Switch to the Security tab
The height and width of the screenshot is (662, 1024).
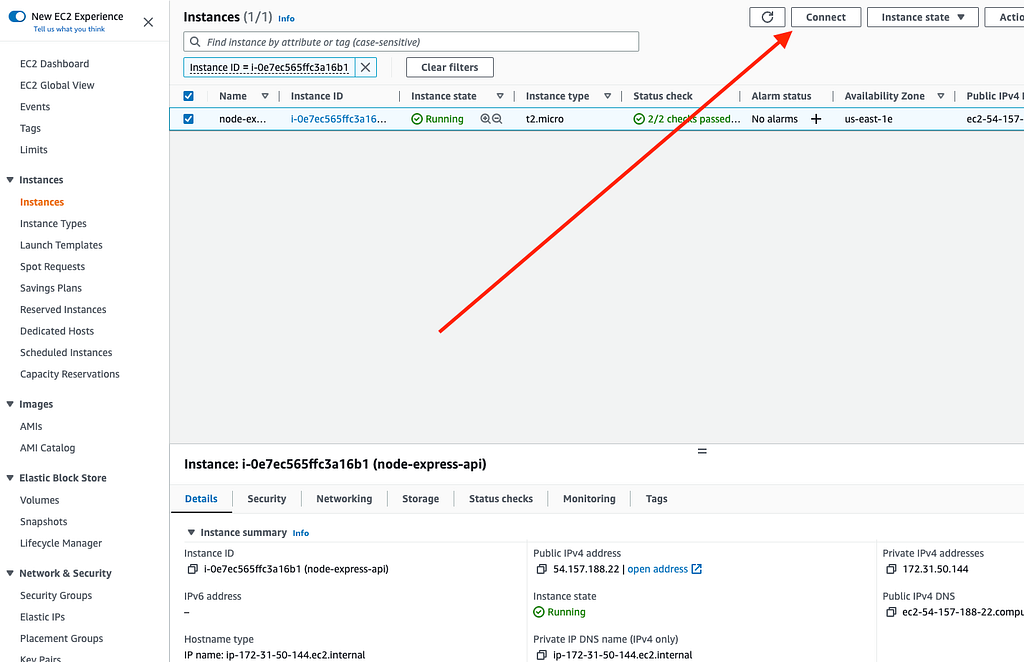[267, 498]
